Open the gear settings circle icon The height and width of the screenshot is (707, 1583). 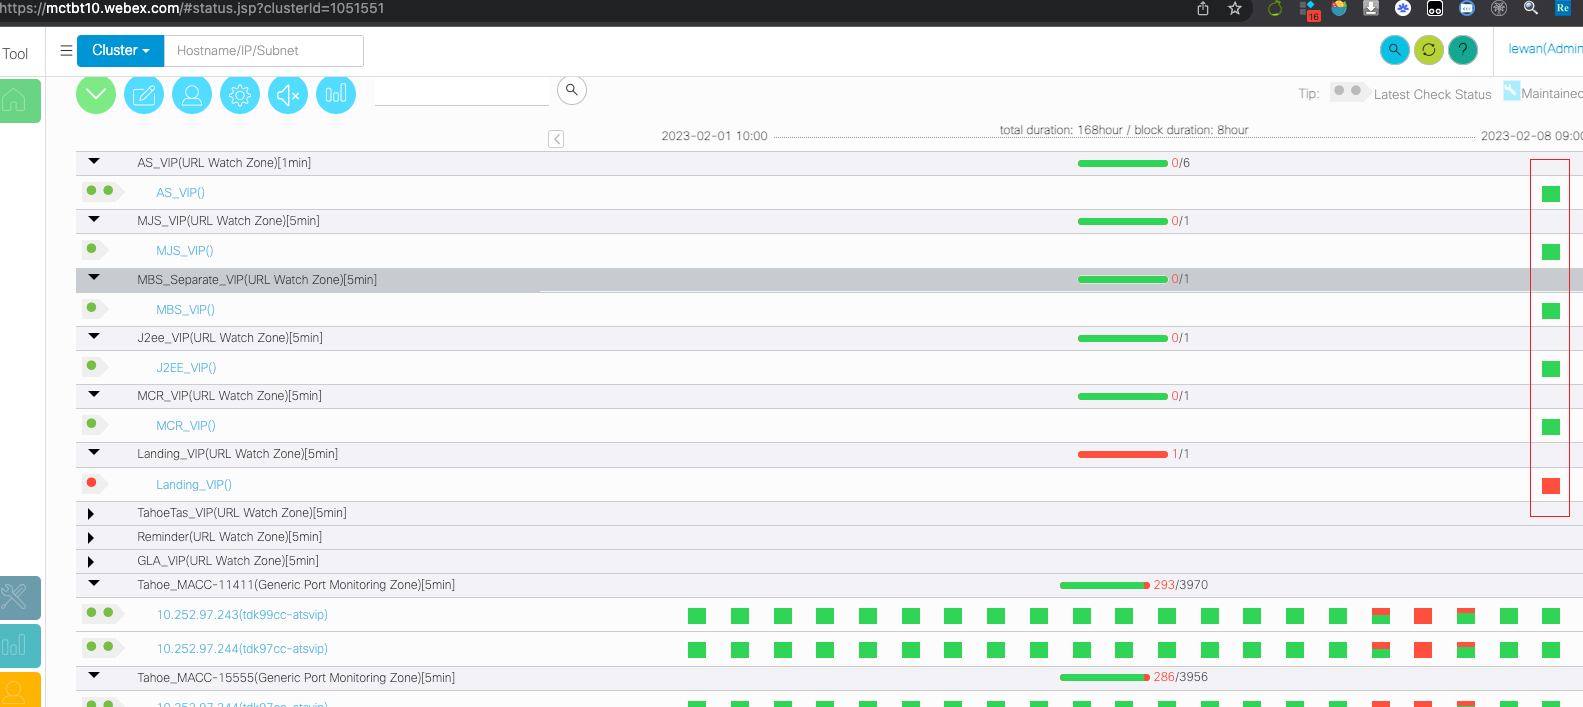point(240,94)
